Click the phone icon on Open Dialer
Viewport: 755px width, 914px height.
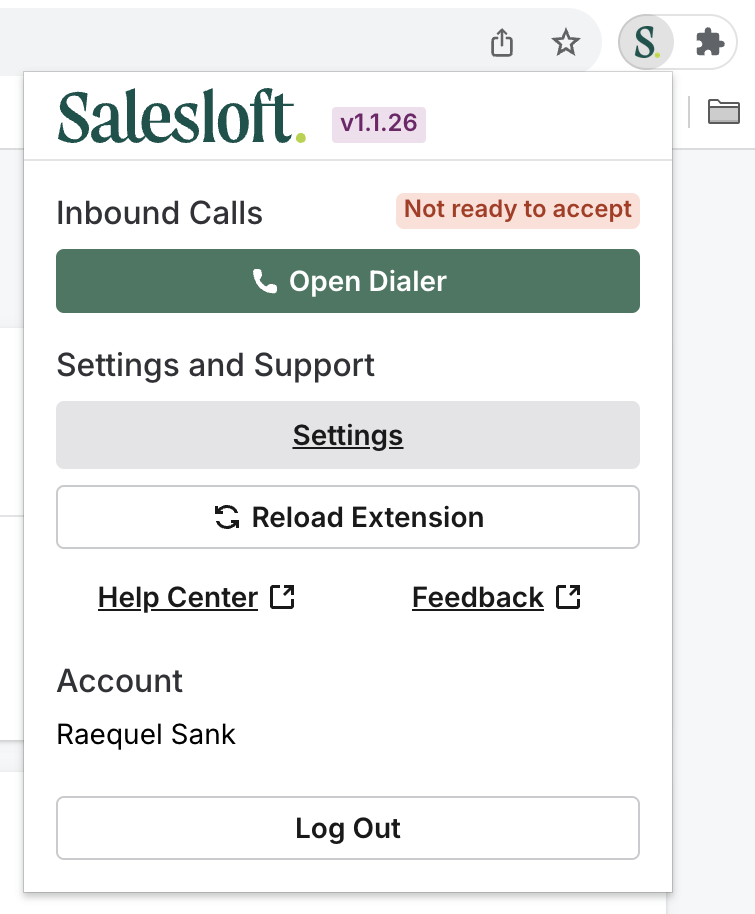coord(263,281)
